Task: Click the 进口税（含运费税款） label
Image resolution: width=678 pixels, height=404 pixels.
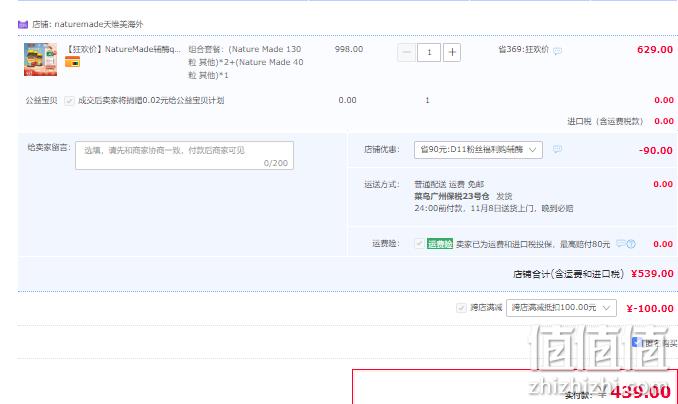Action: 605,122
